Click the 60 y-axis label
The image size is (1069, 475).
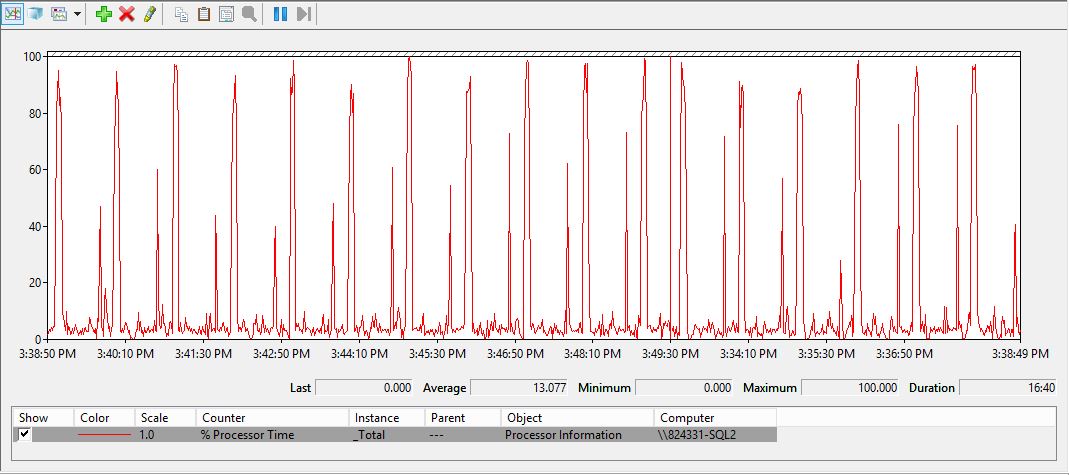coord(36,170)
